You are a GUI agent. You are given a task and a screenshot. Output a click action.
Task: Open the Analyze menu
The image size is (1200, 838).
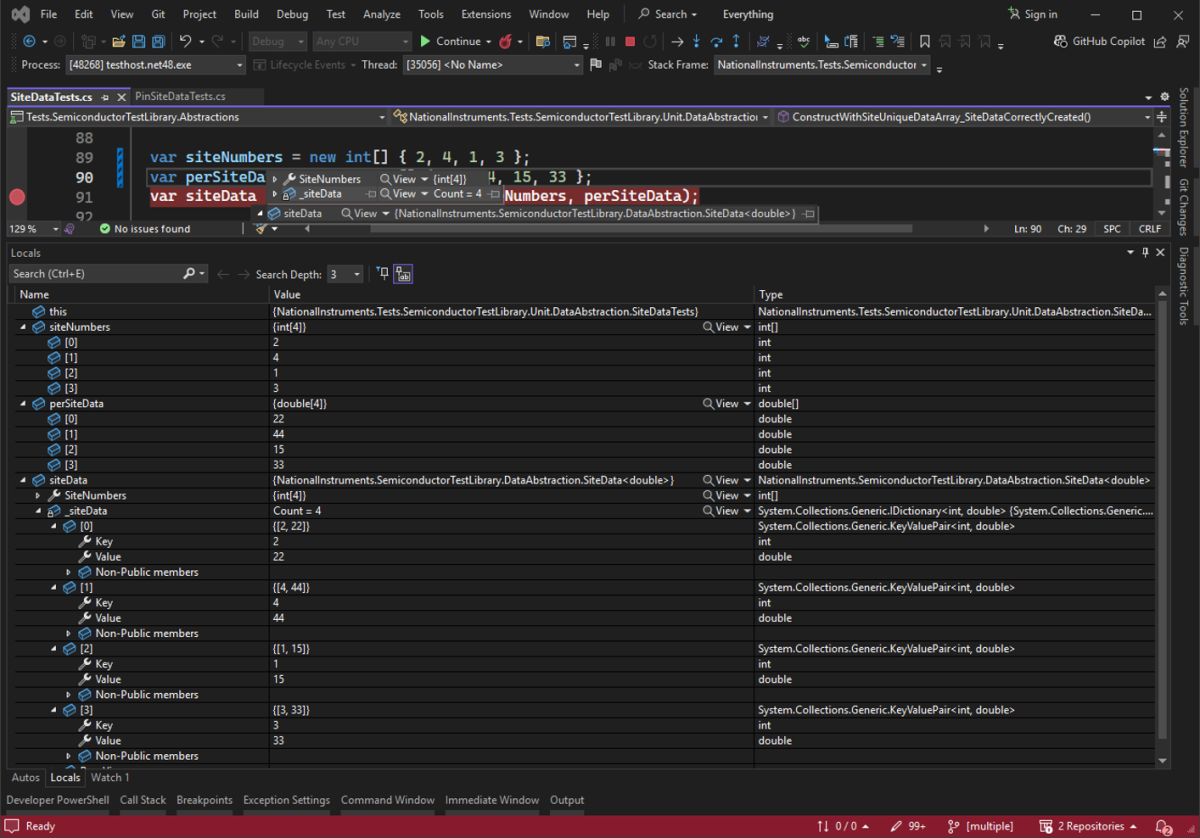tap(381, 14)
